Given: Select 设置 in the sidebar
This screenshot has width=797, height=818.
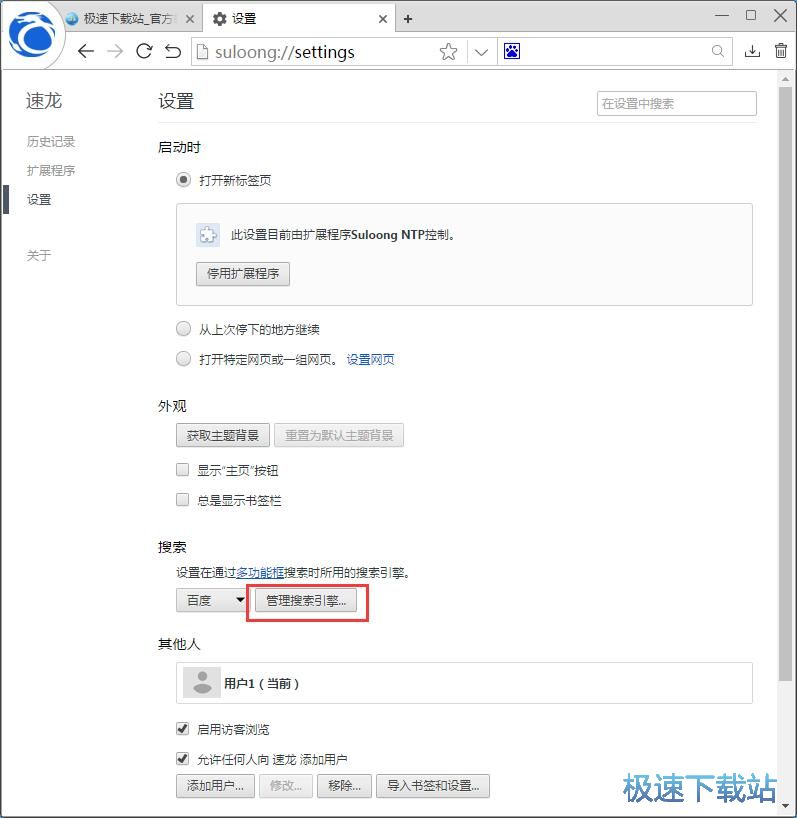Looking at the screenshot, I should (x=39, y=199).
